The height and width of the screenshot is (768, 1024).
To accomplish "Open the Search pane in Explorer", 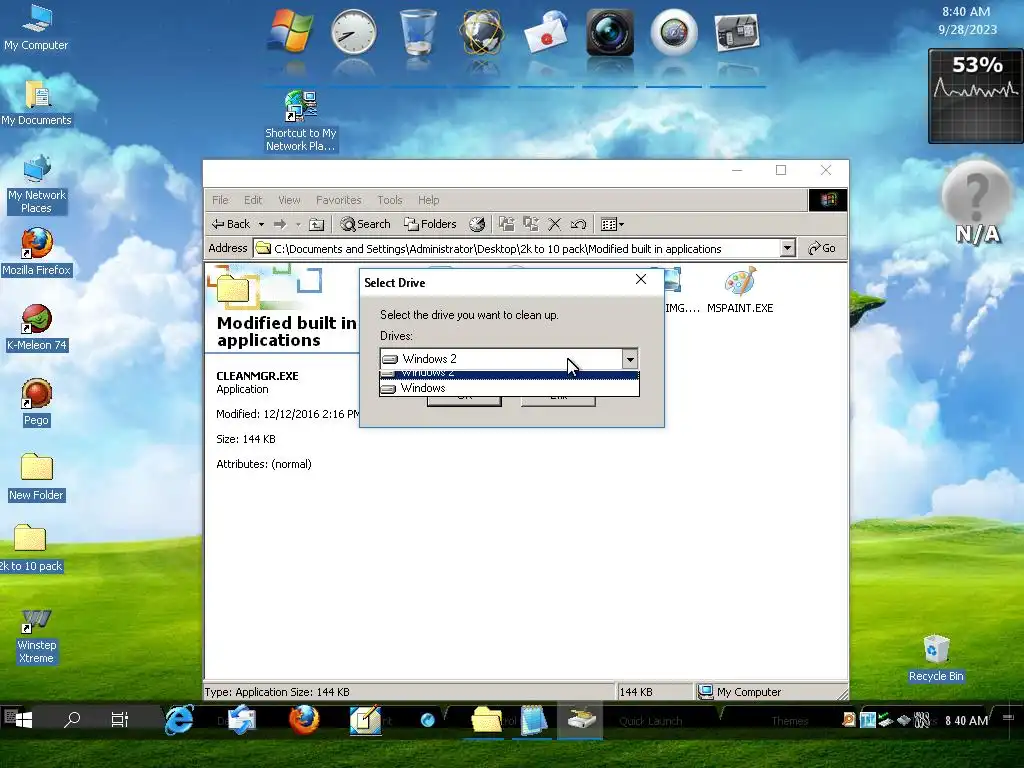I will (365, 224).
